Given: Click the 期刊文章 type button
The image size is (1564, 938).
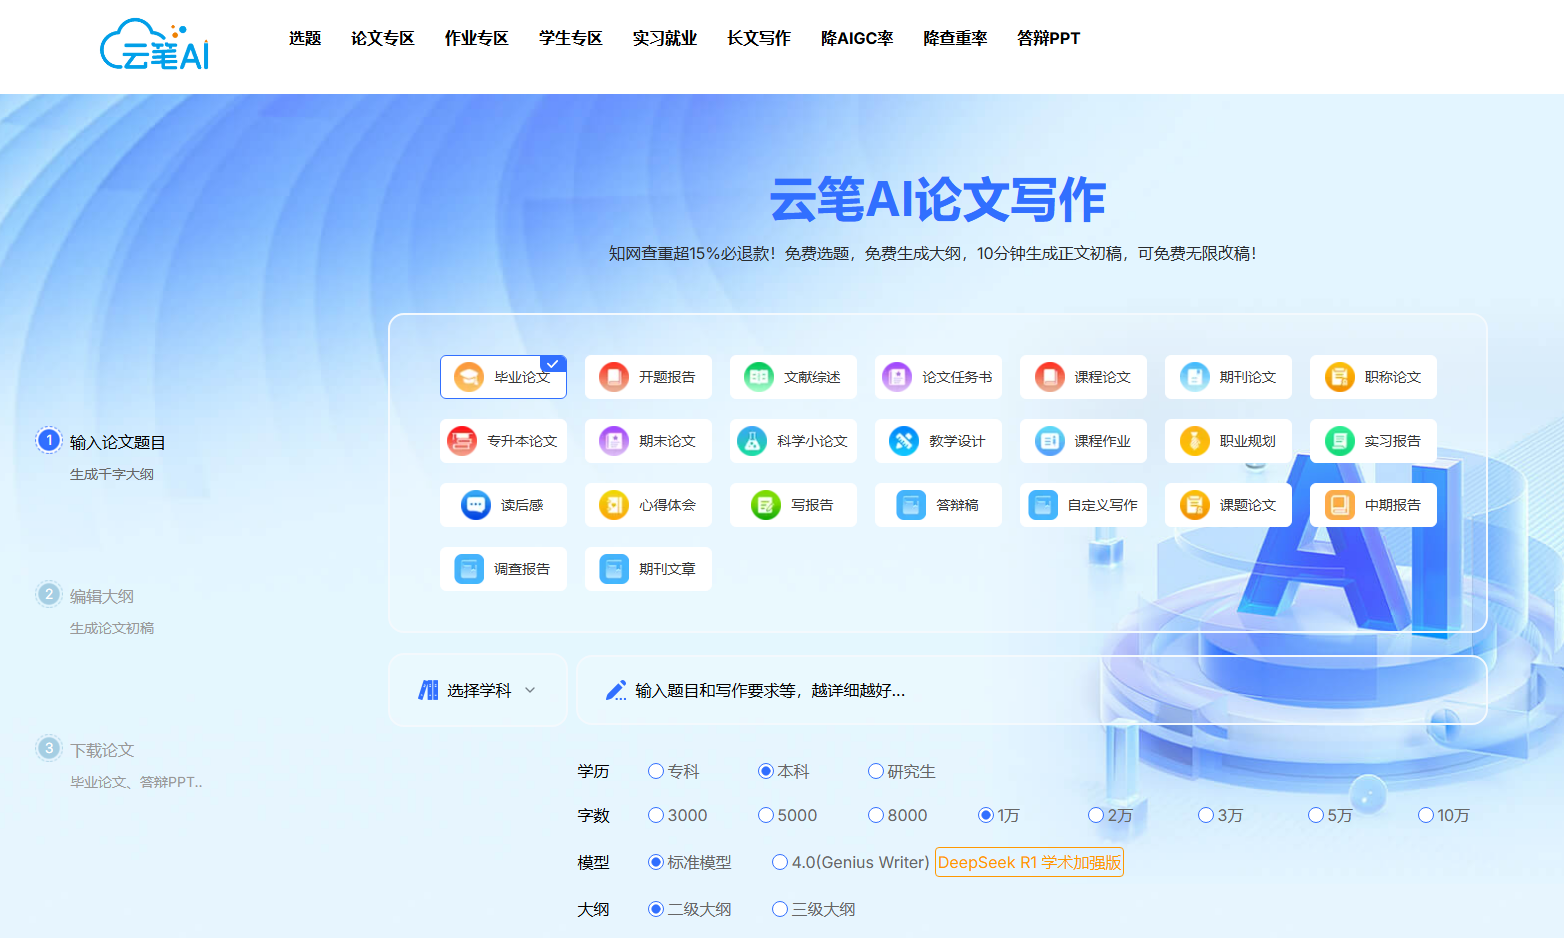Looking at the screenshot, I should [648, 569].
